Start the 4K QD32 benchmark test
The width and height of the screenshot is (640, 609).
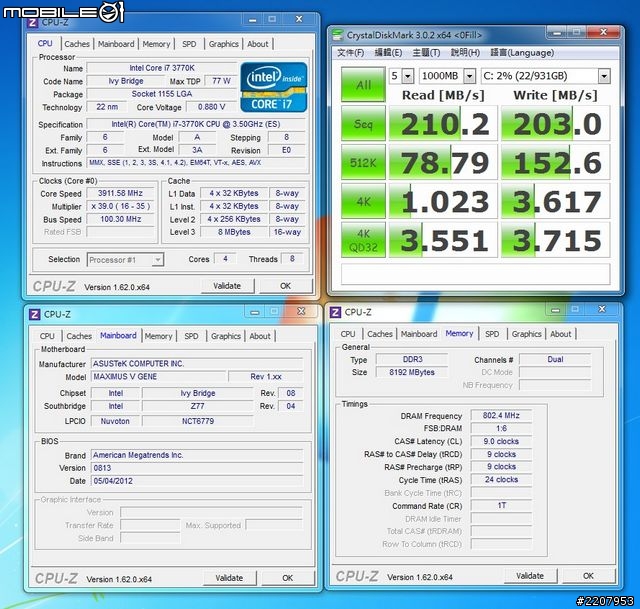(x=363, y=240)
